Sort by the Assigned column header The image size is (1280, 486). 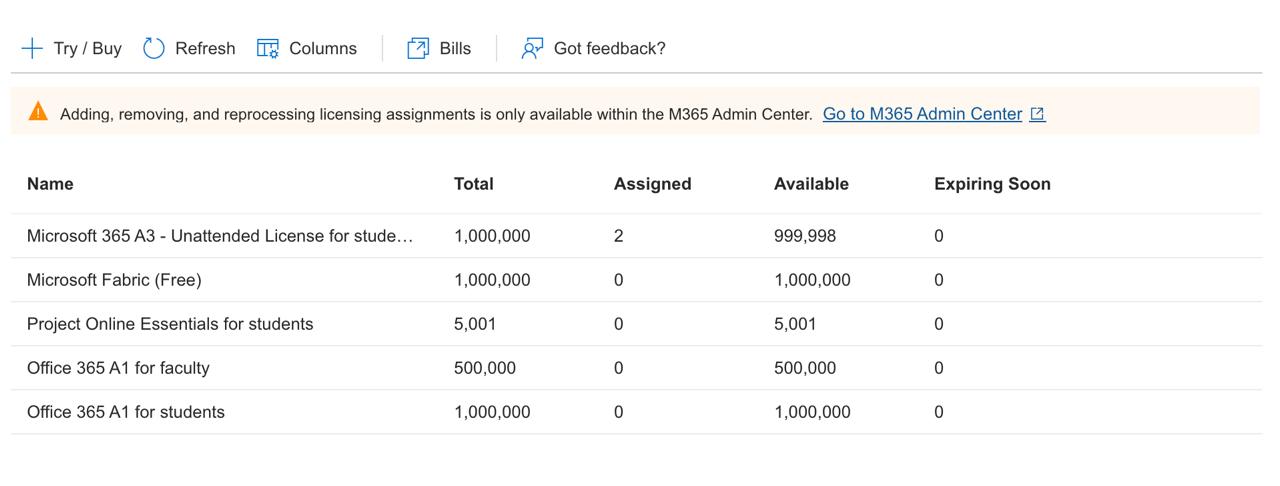click(652, 184)
